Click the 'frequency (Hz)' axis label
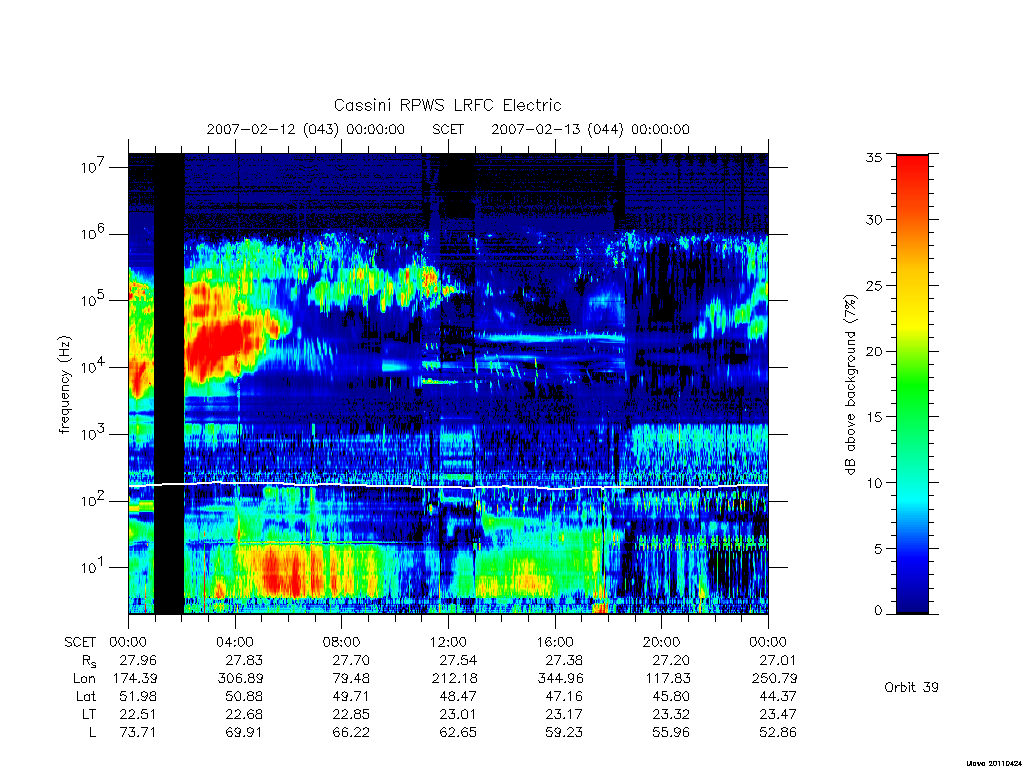 click(64, 385)
